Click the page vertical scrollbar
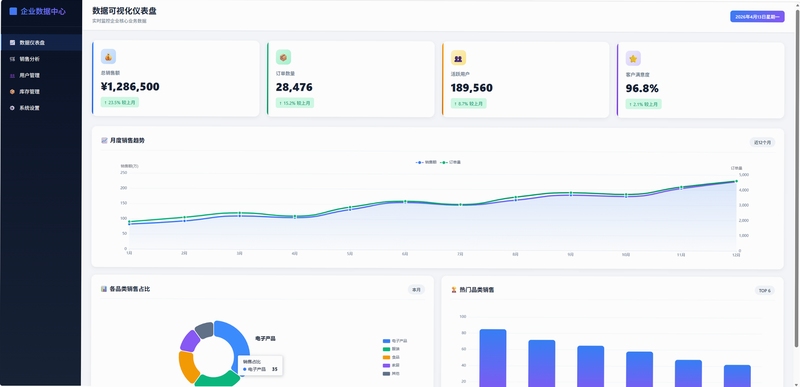Image resolution: width=800 pixels, height=387 pixels. point(797,178)
